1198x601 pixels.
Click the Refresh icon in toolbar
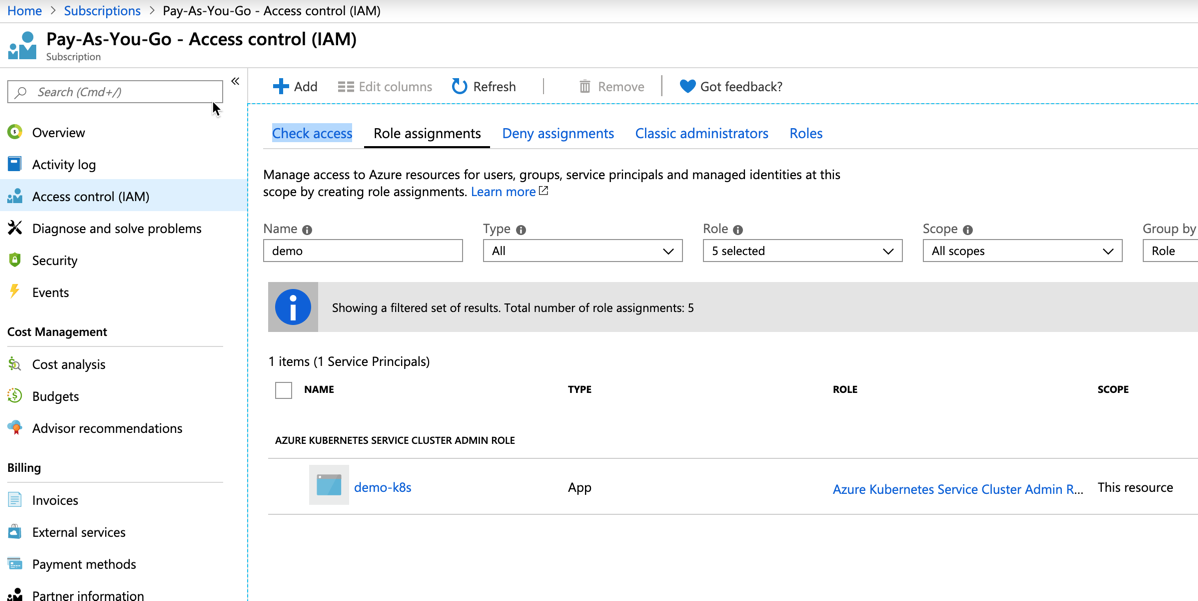point(459,87)
